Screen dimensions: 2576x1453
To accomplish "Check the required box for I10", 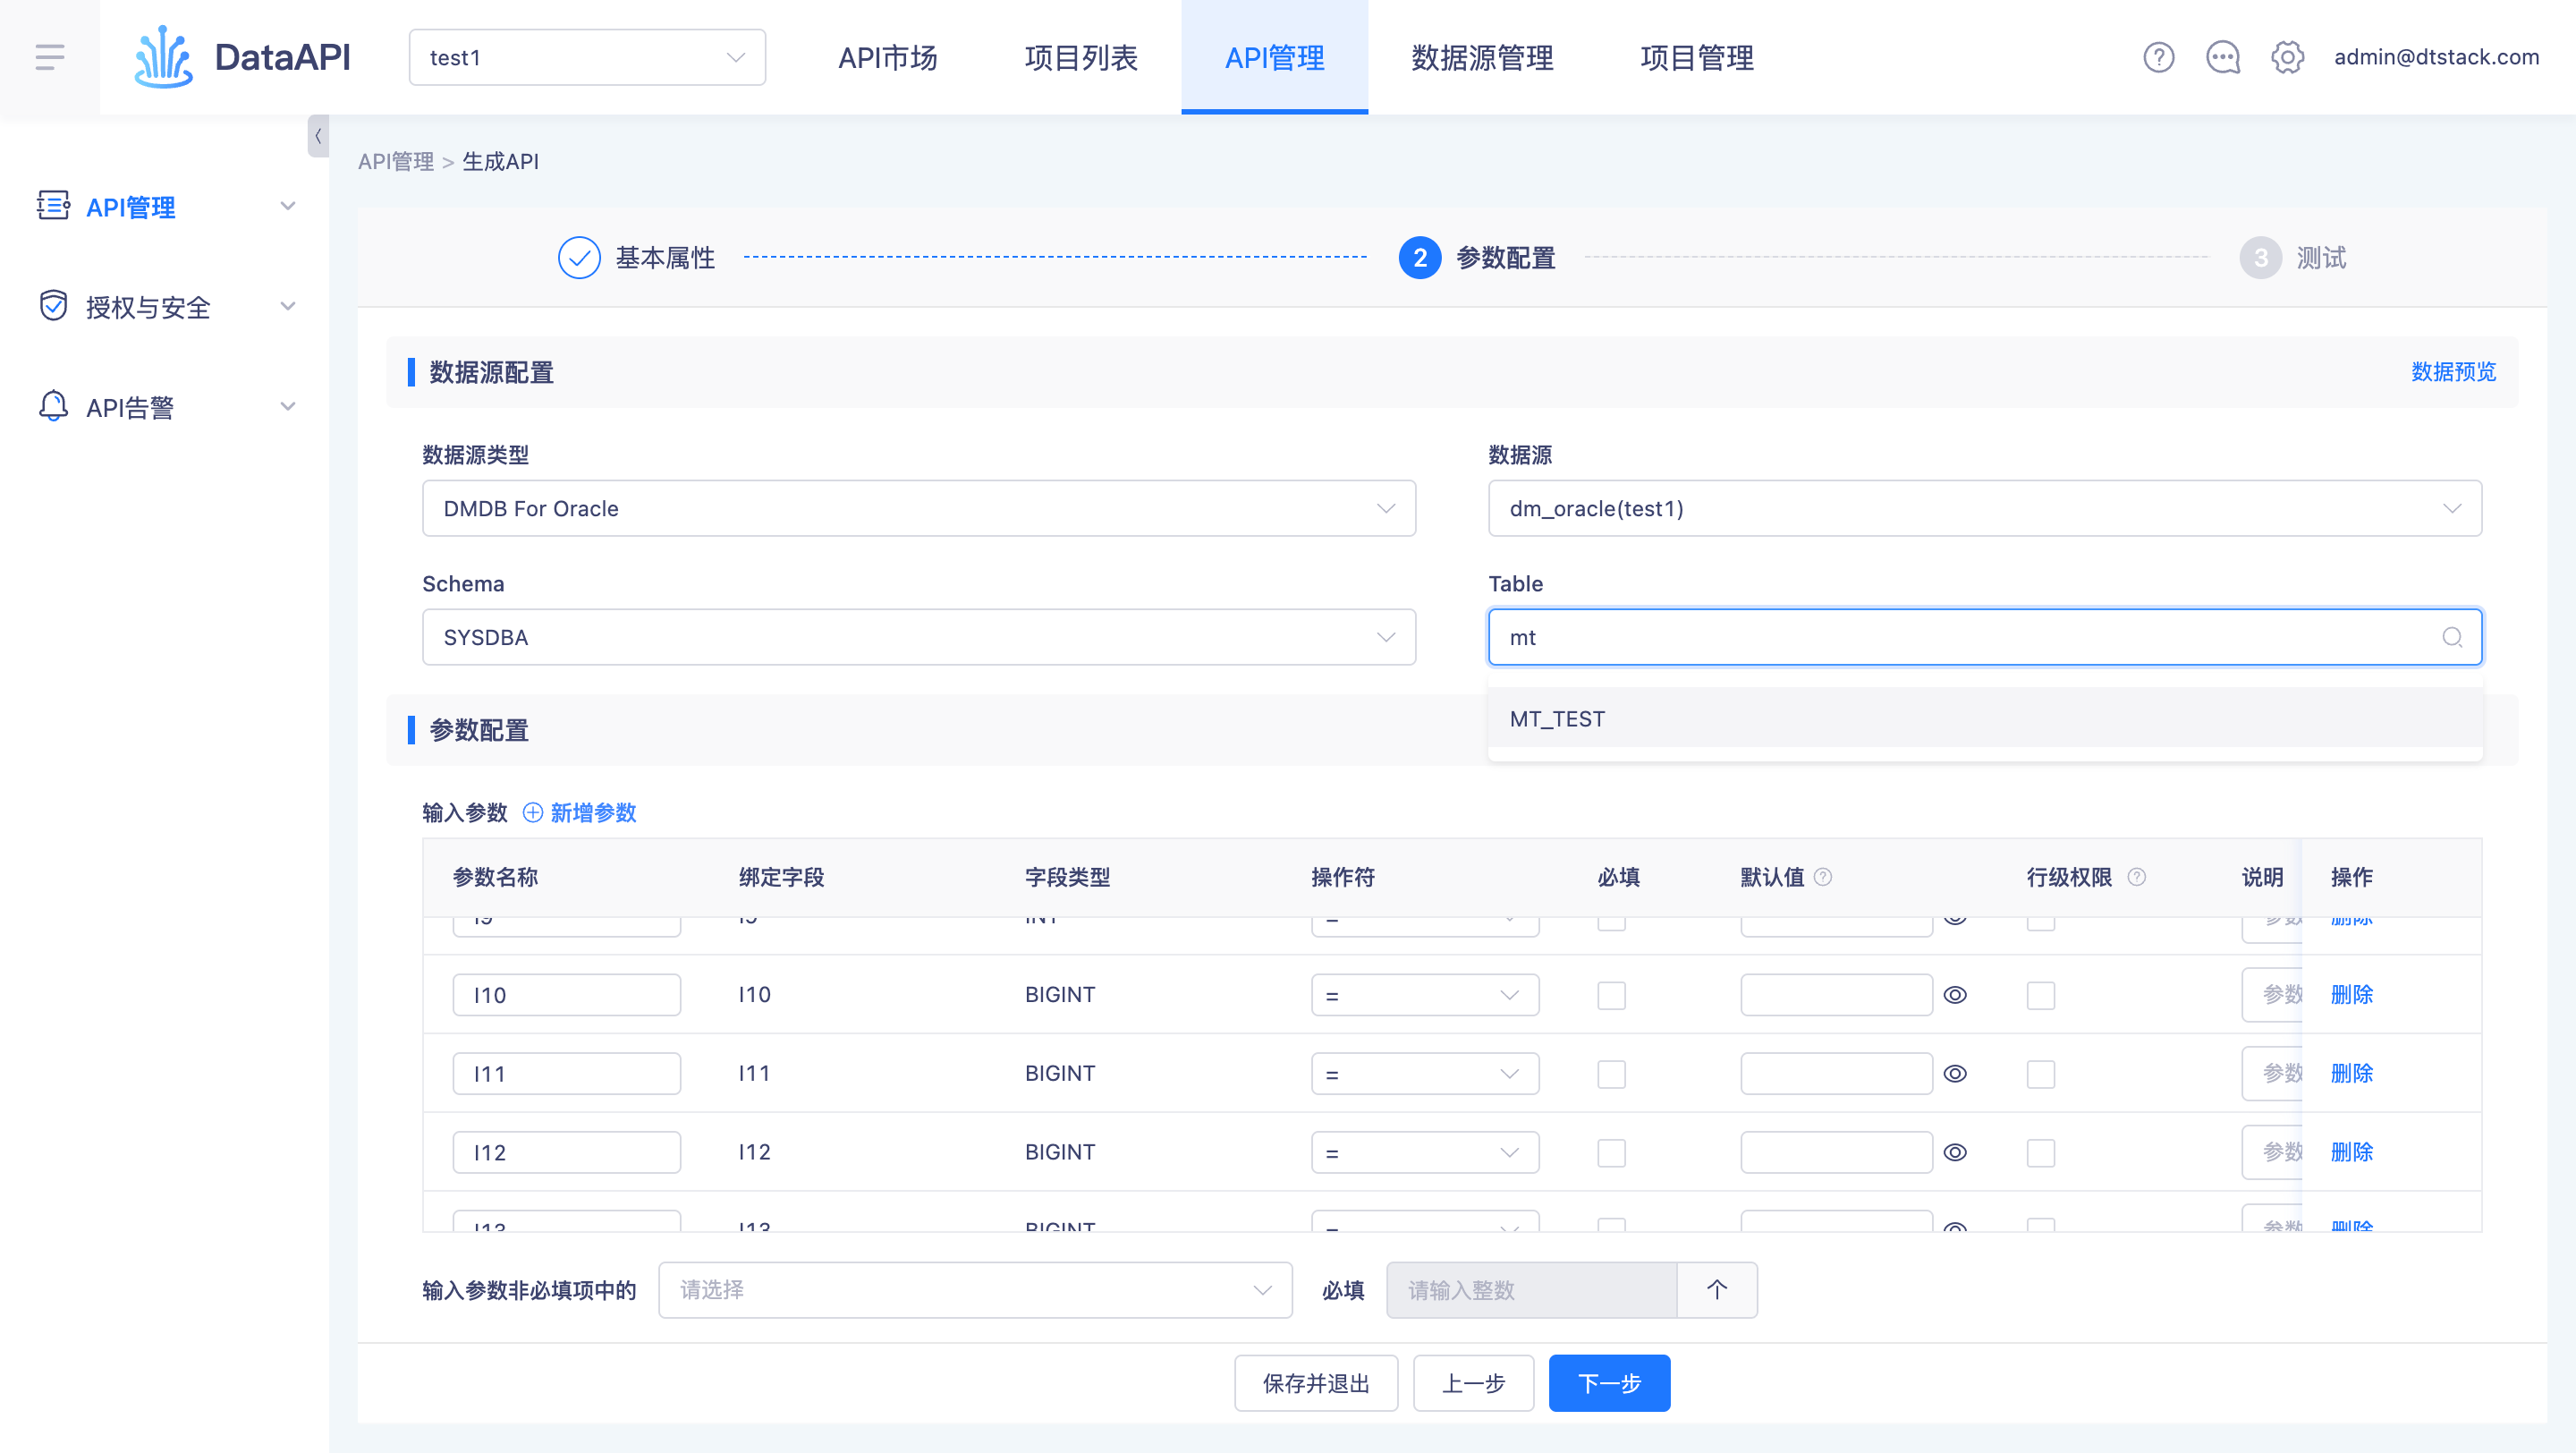I will [1611, 995].
